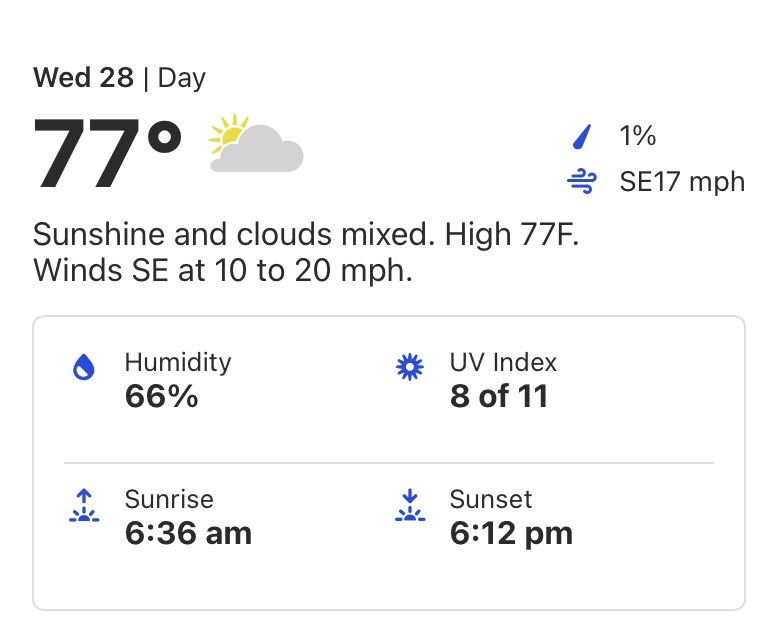Image resolution: width=772 pixels, height=619 pixels.
Task: Select the Wed 28 date heading
Action: coord(83,78)
